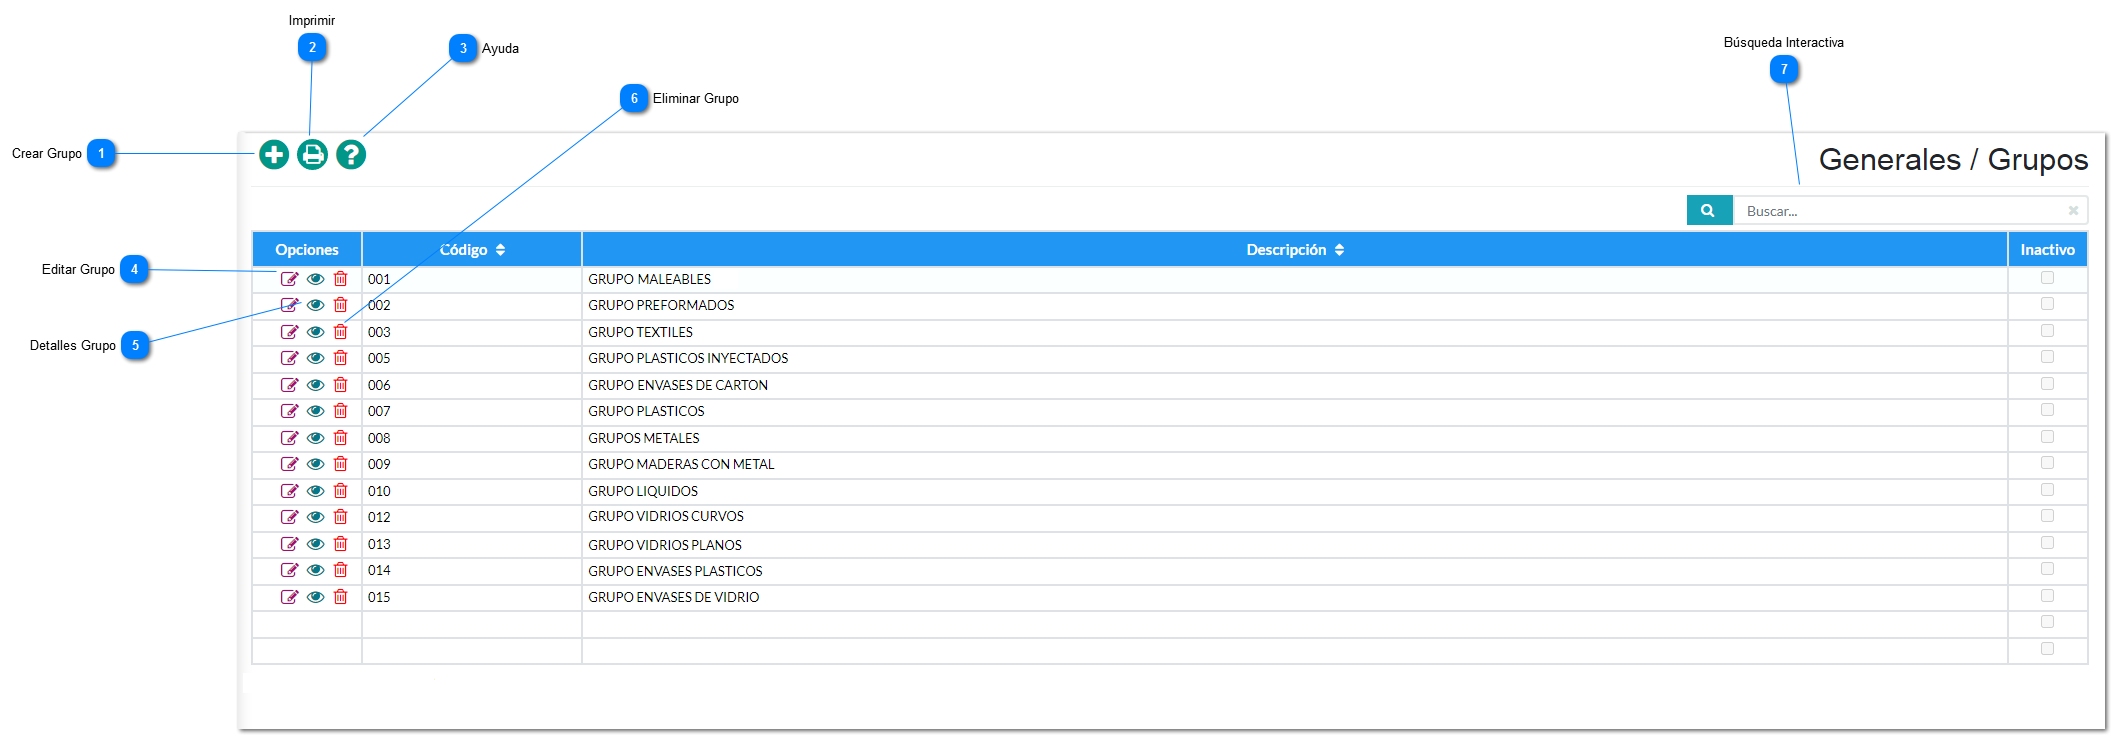Screen dimensions: 2114x738
Task: Sort table by Descripción column
Action: click(1295, 250)
